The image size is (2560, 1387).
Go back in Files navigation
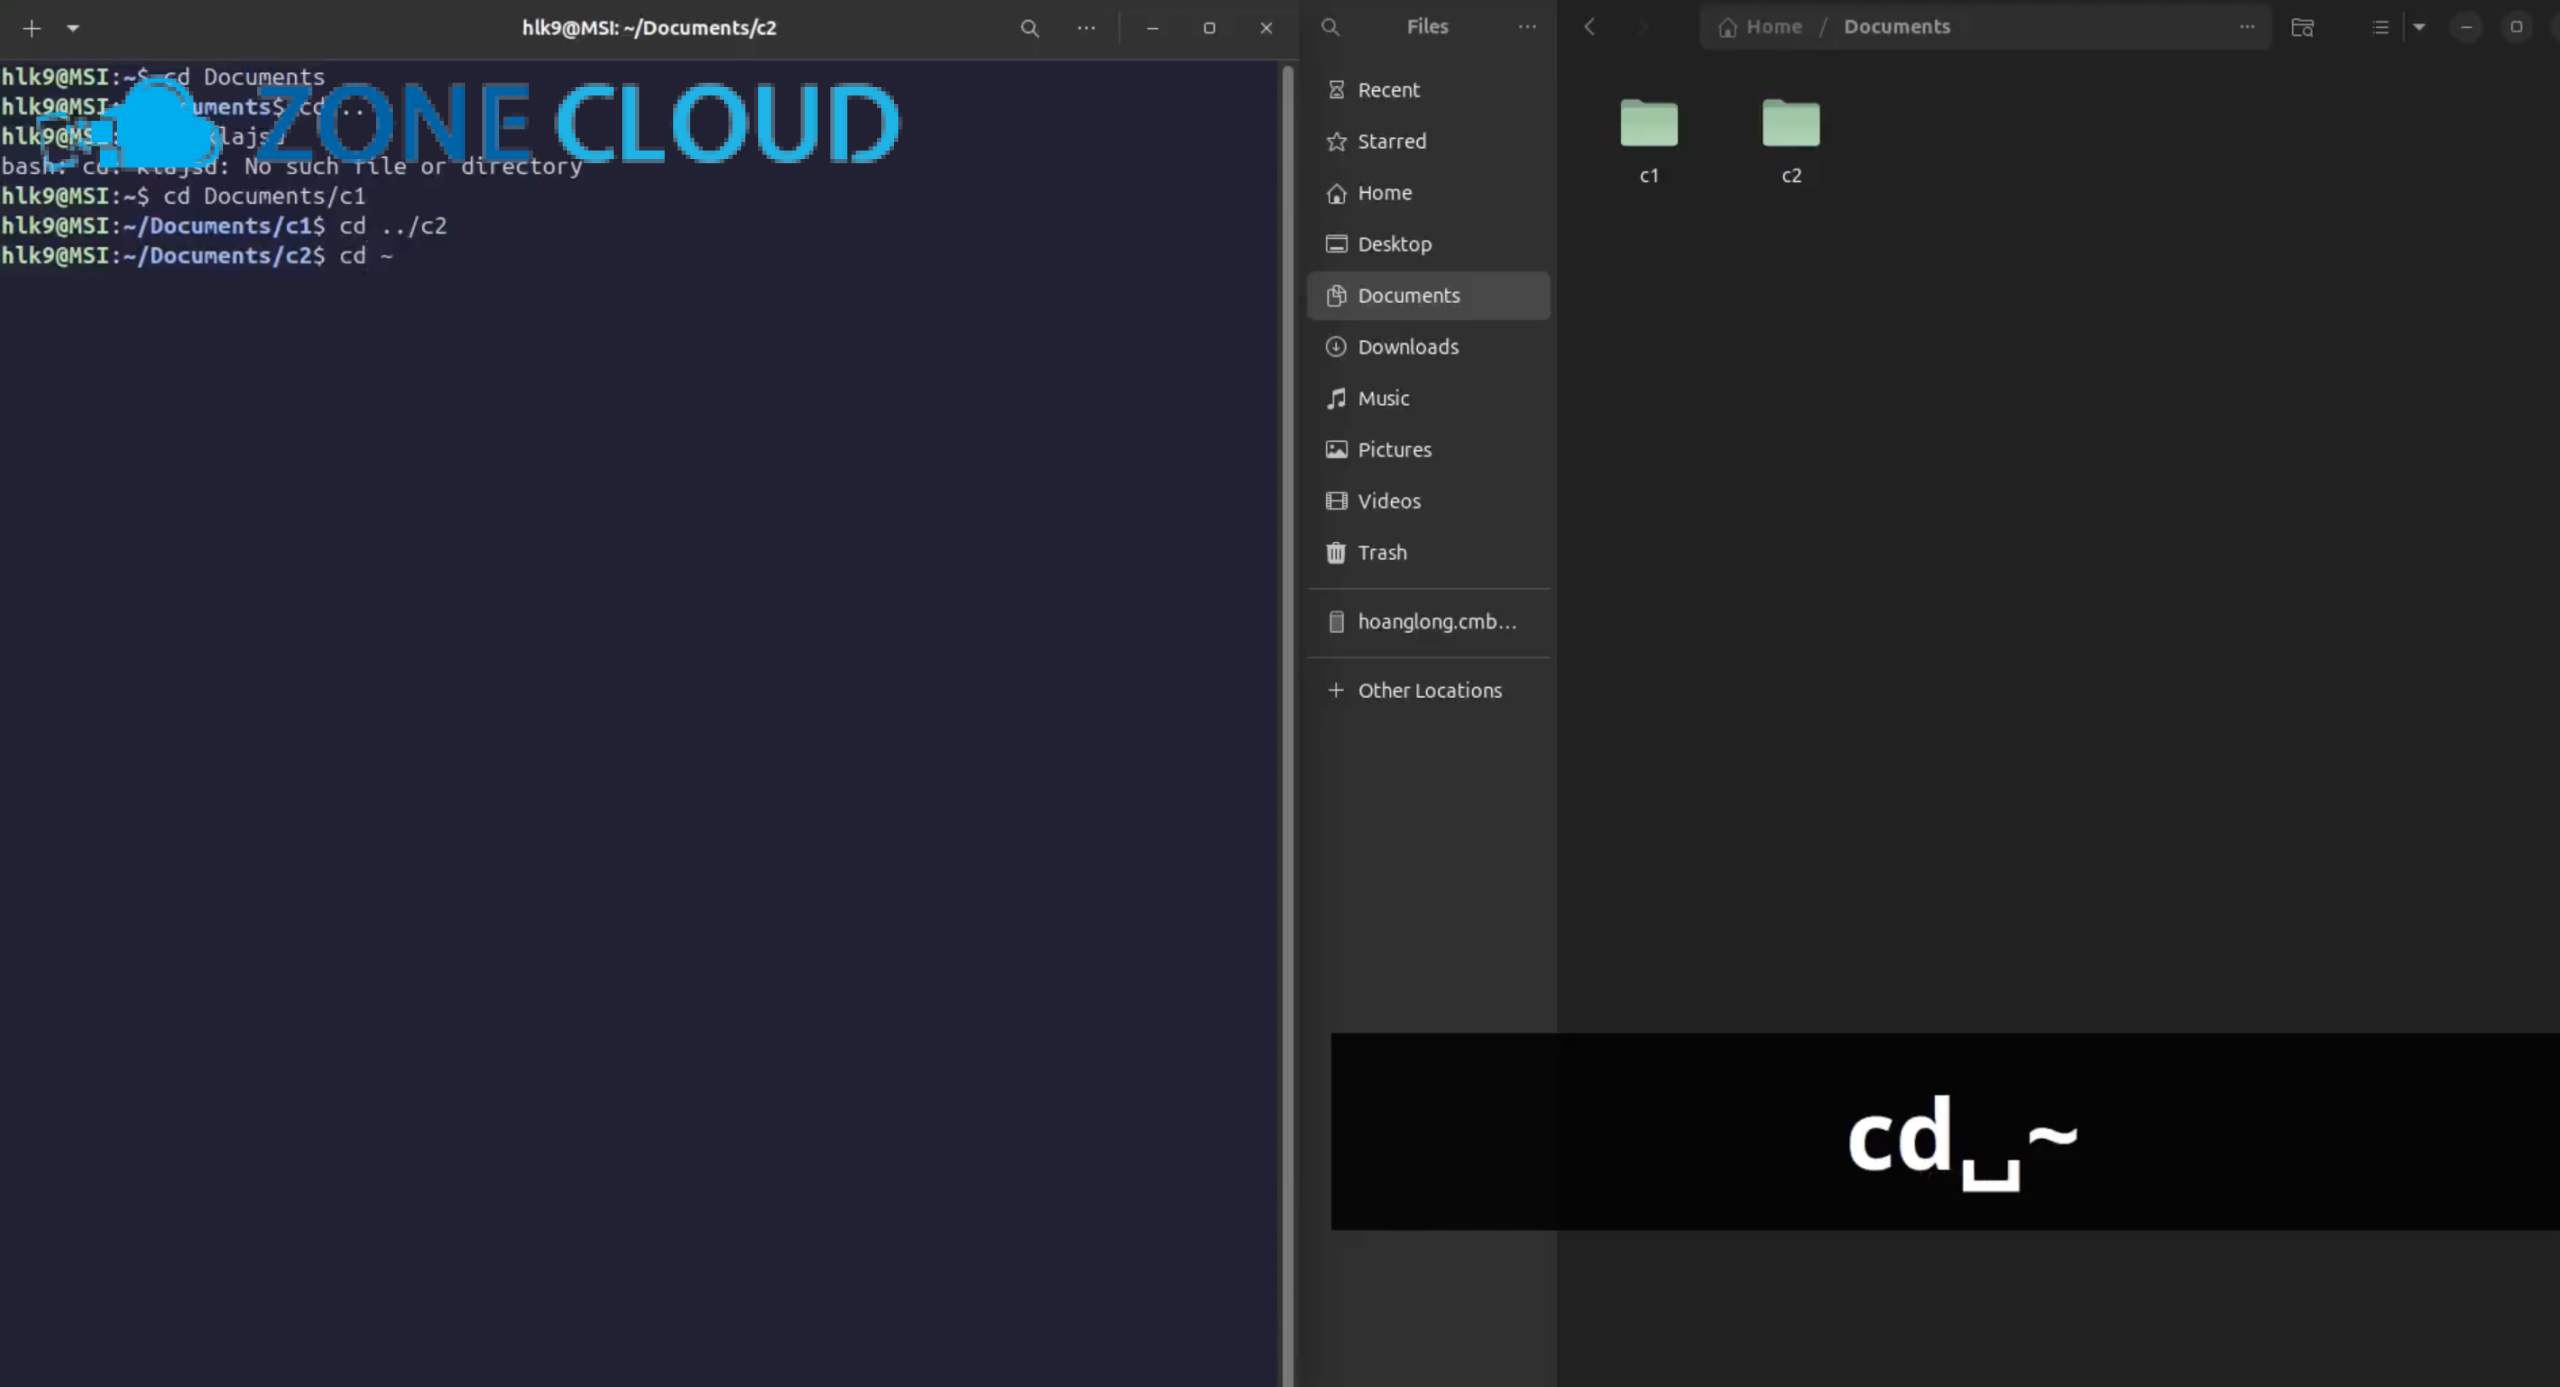click(1589, 27)
